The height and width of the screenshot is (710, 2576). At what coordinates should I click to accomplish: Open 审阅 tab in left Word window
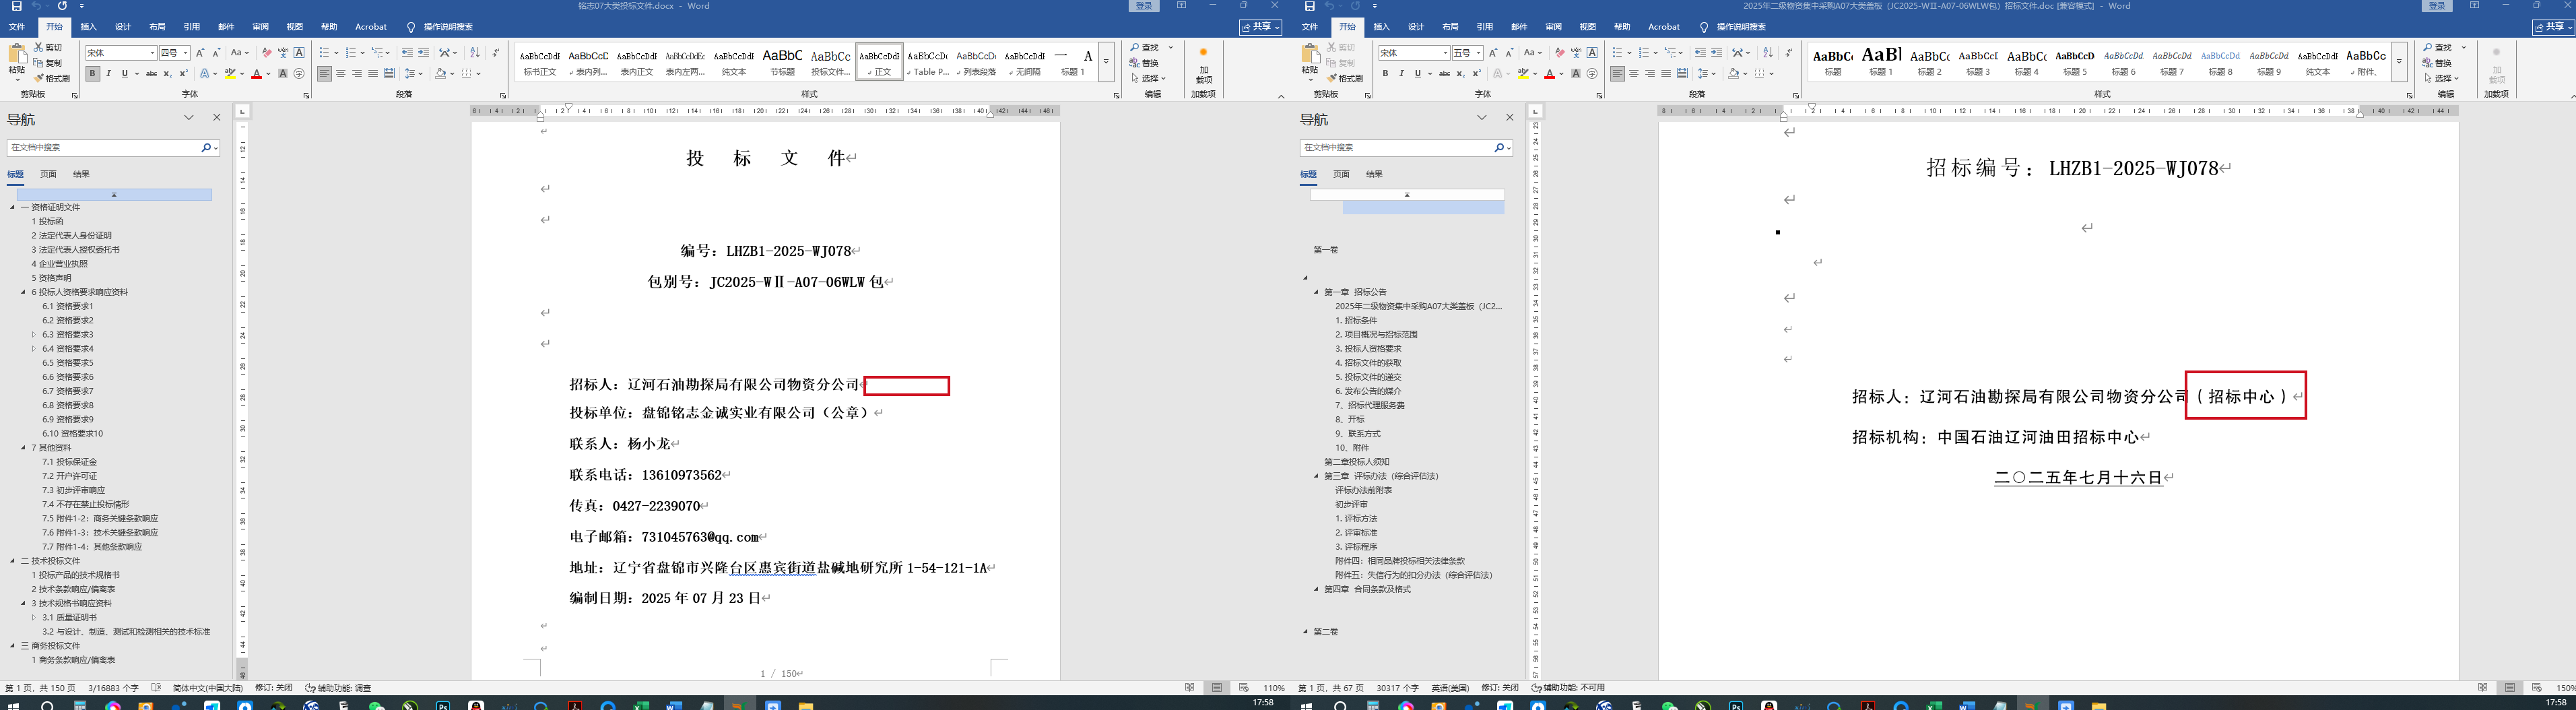pos(260,27)
